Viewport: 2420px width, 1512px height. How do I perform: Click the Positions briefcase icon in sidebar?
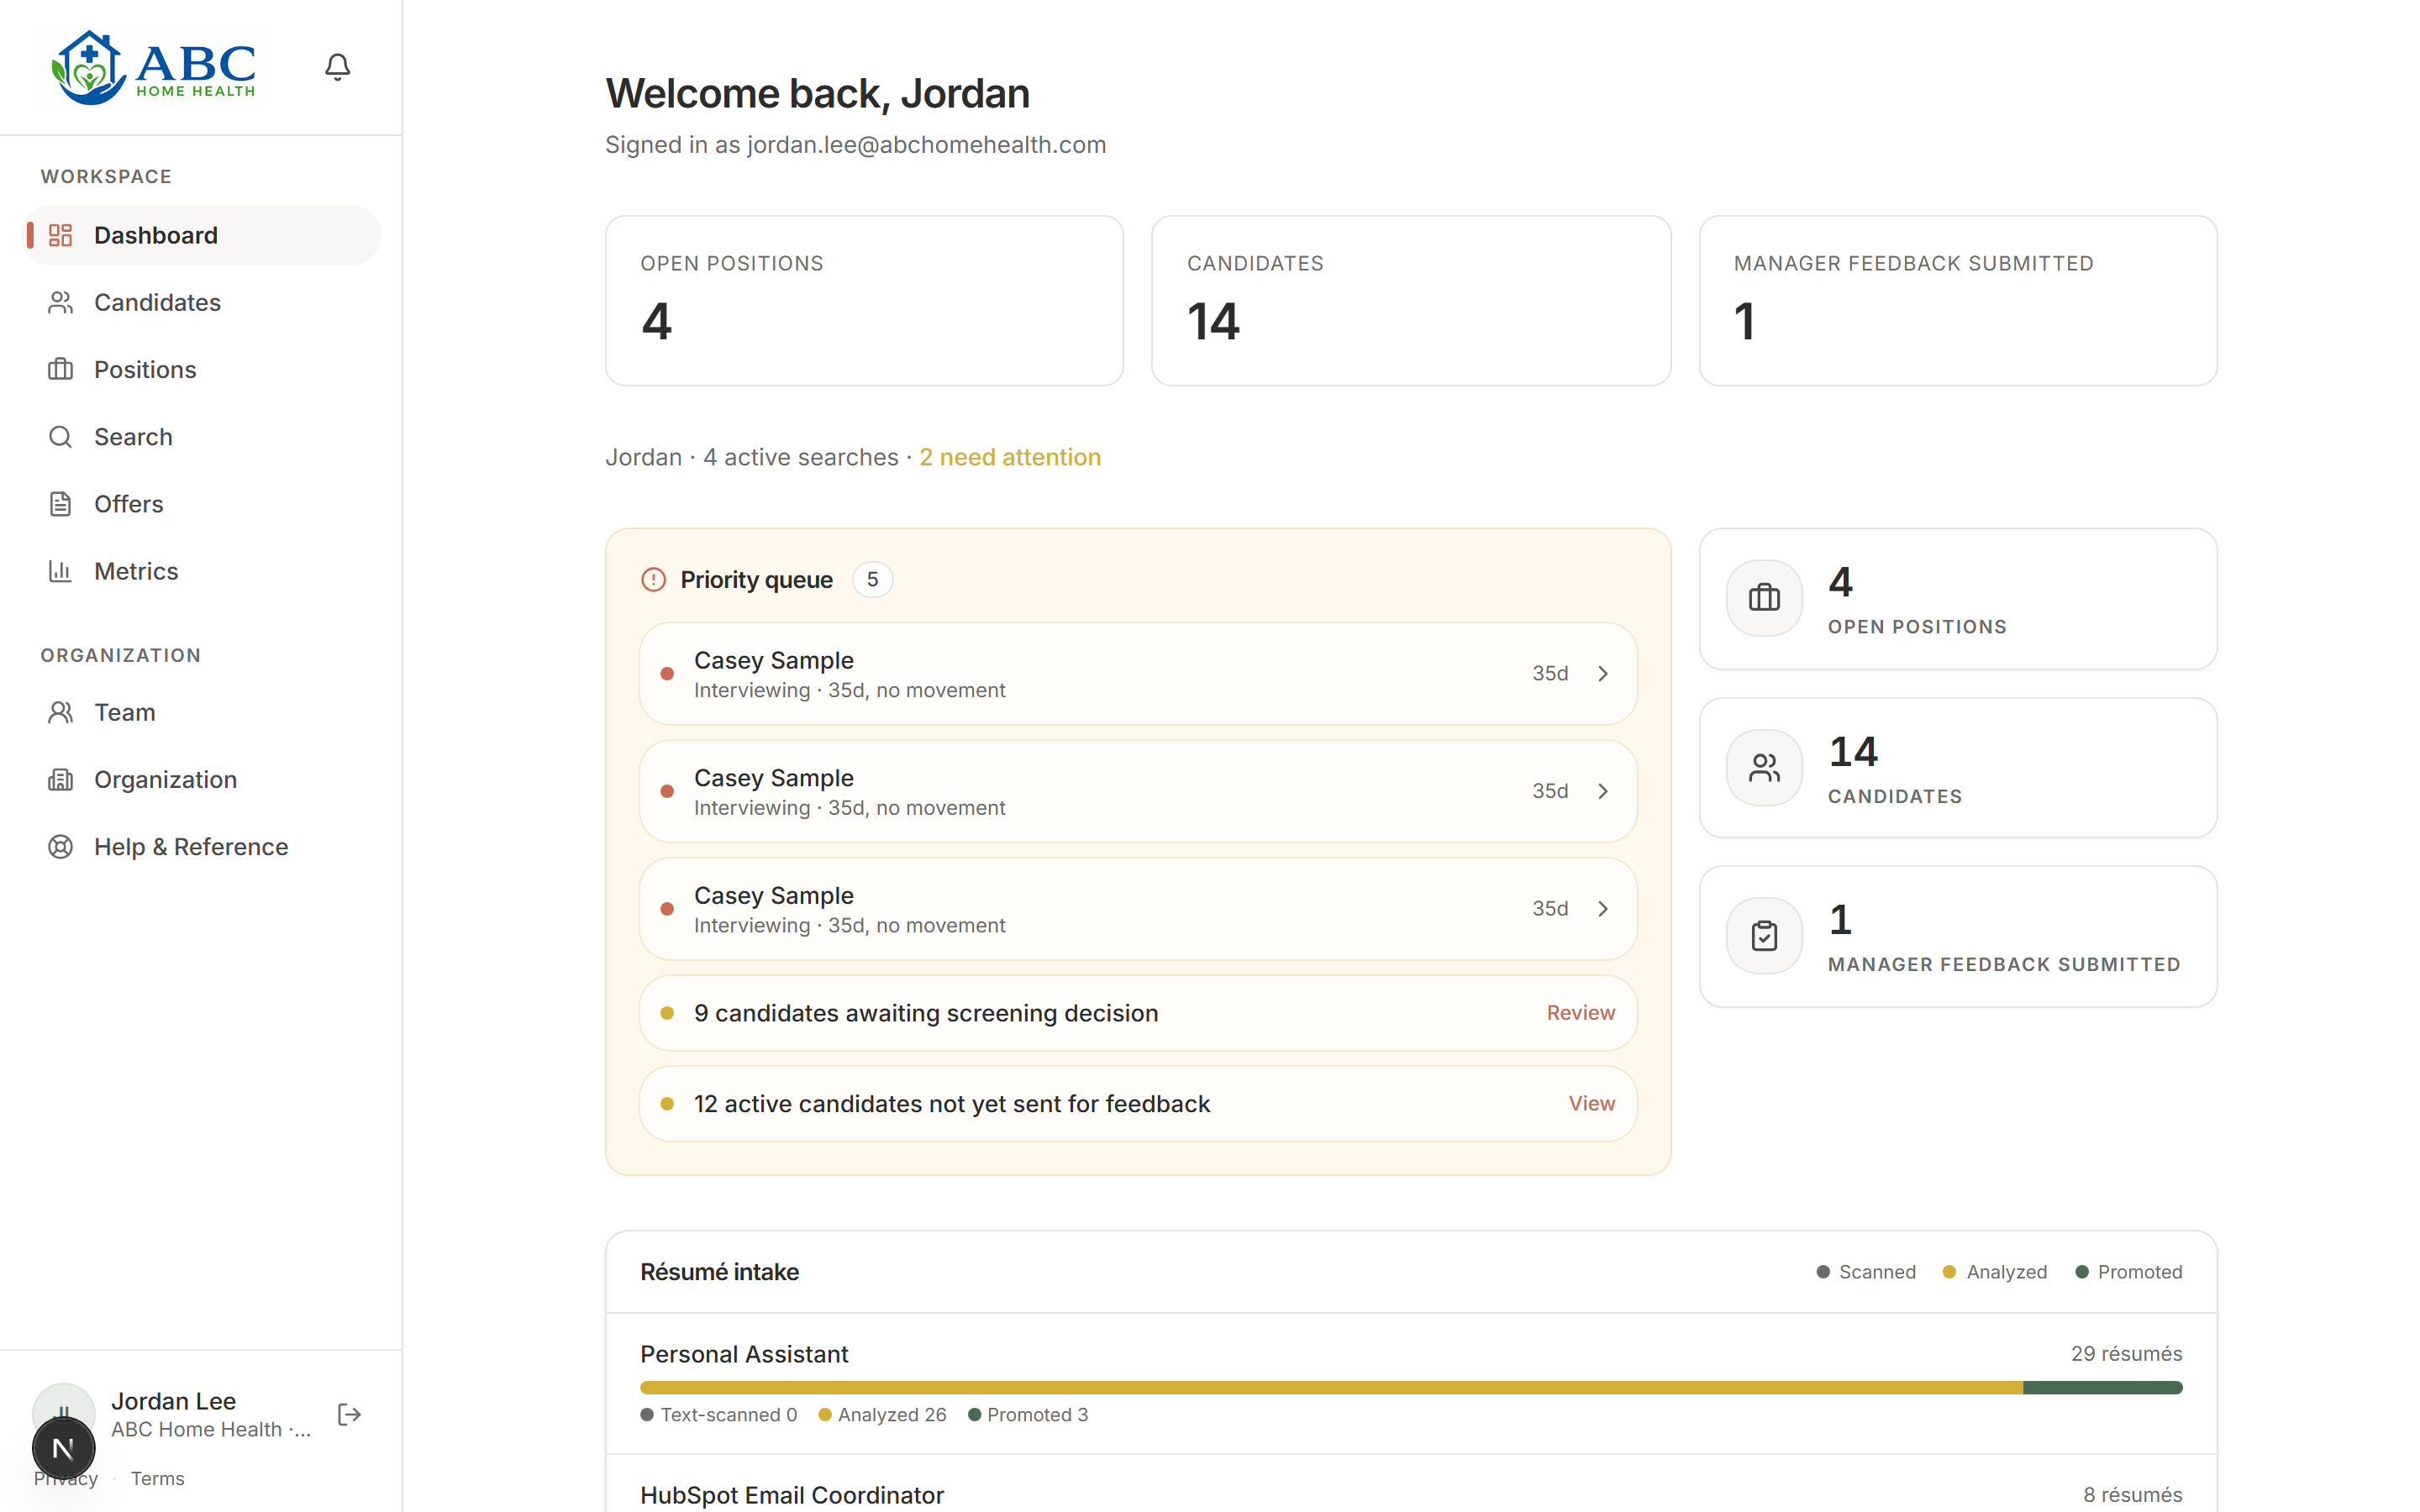click(x=60, y=369)
